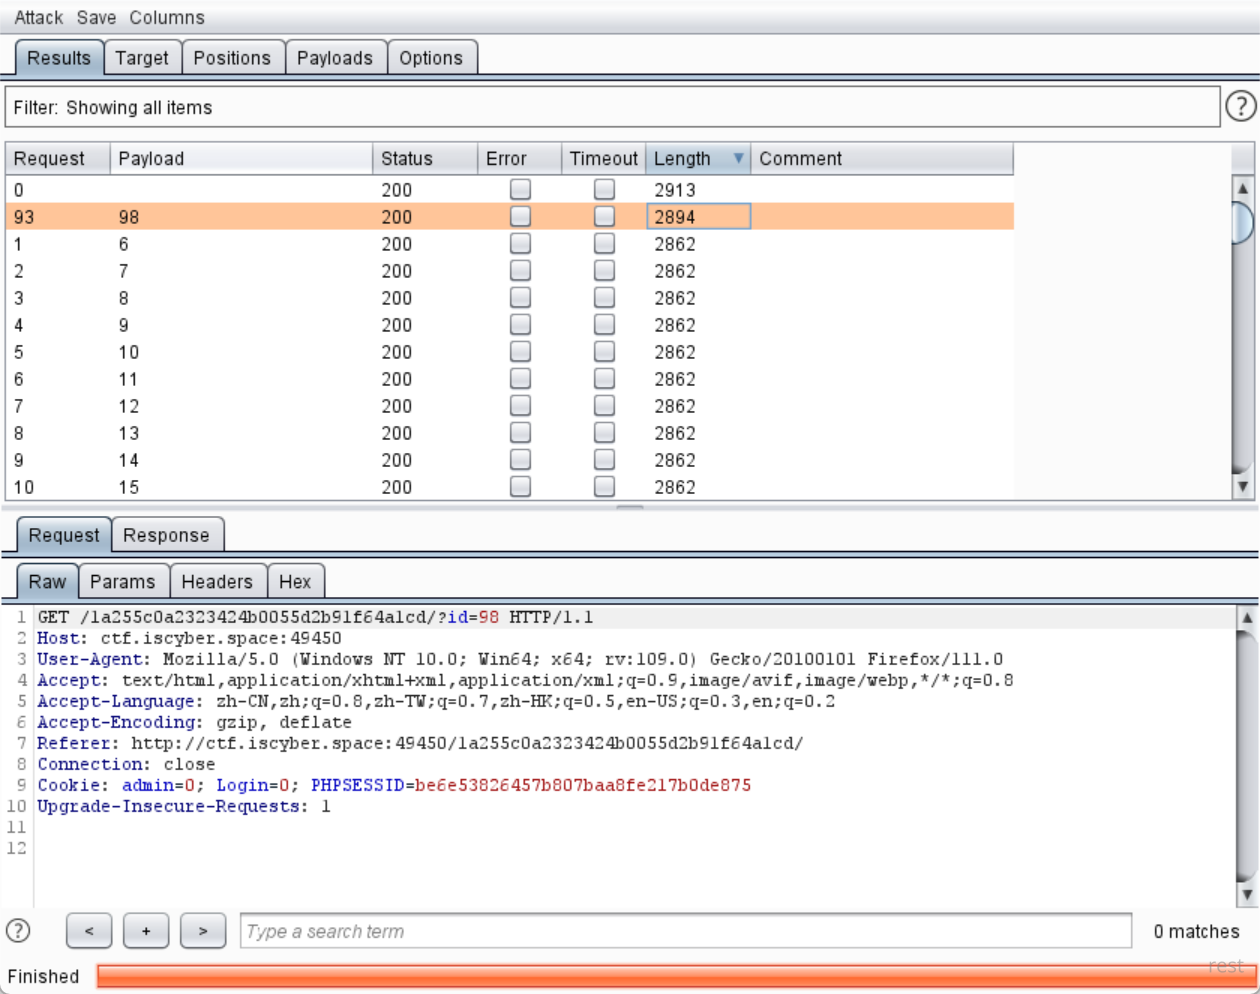
Task: Open the Response tab
Action: pyautogui.click(x=166, y=535)
